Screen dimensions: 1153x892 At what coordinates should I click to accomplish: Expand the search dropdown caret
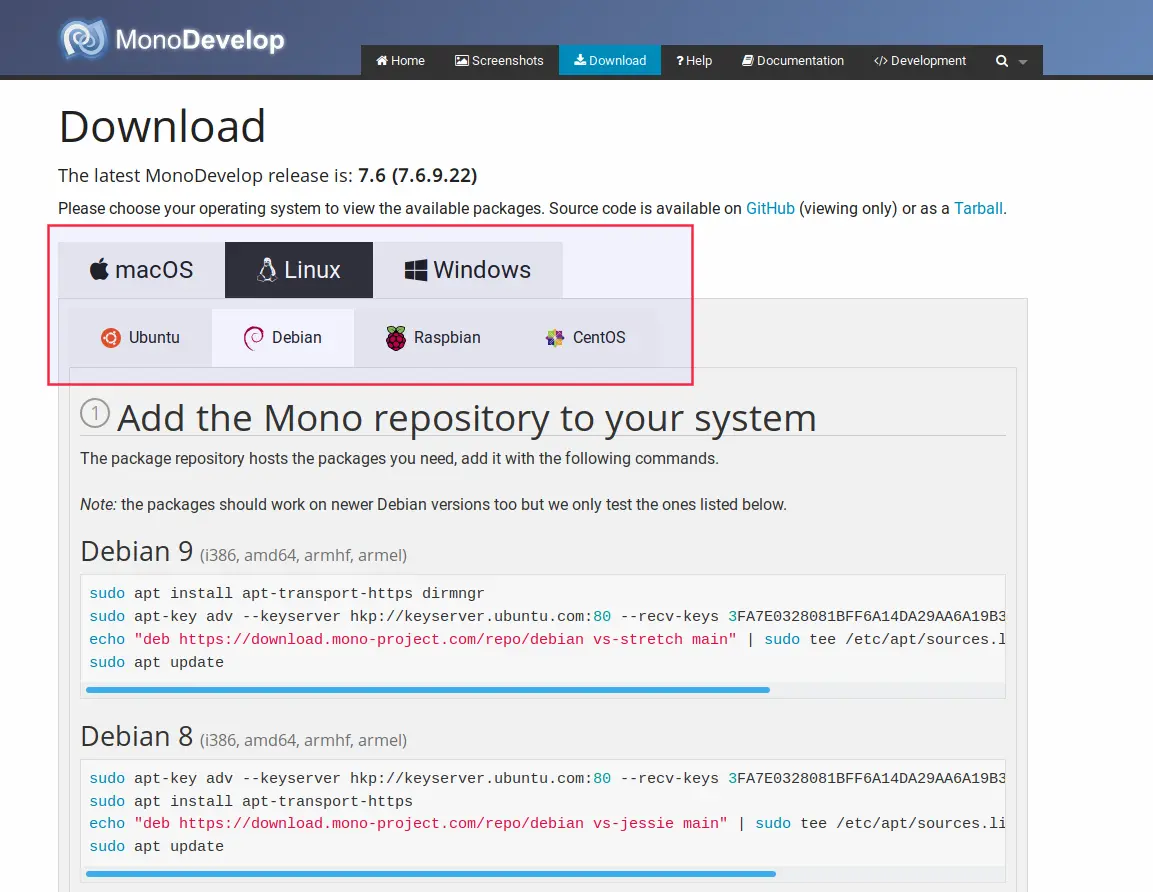(1022, 62)
